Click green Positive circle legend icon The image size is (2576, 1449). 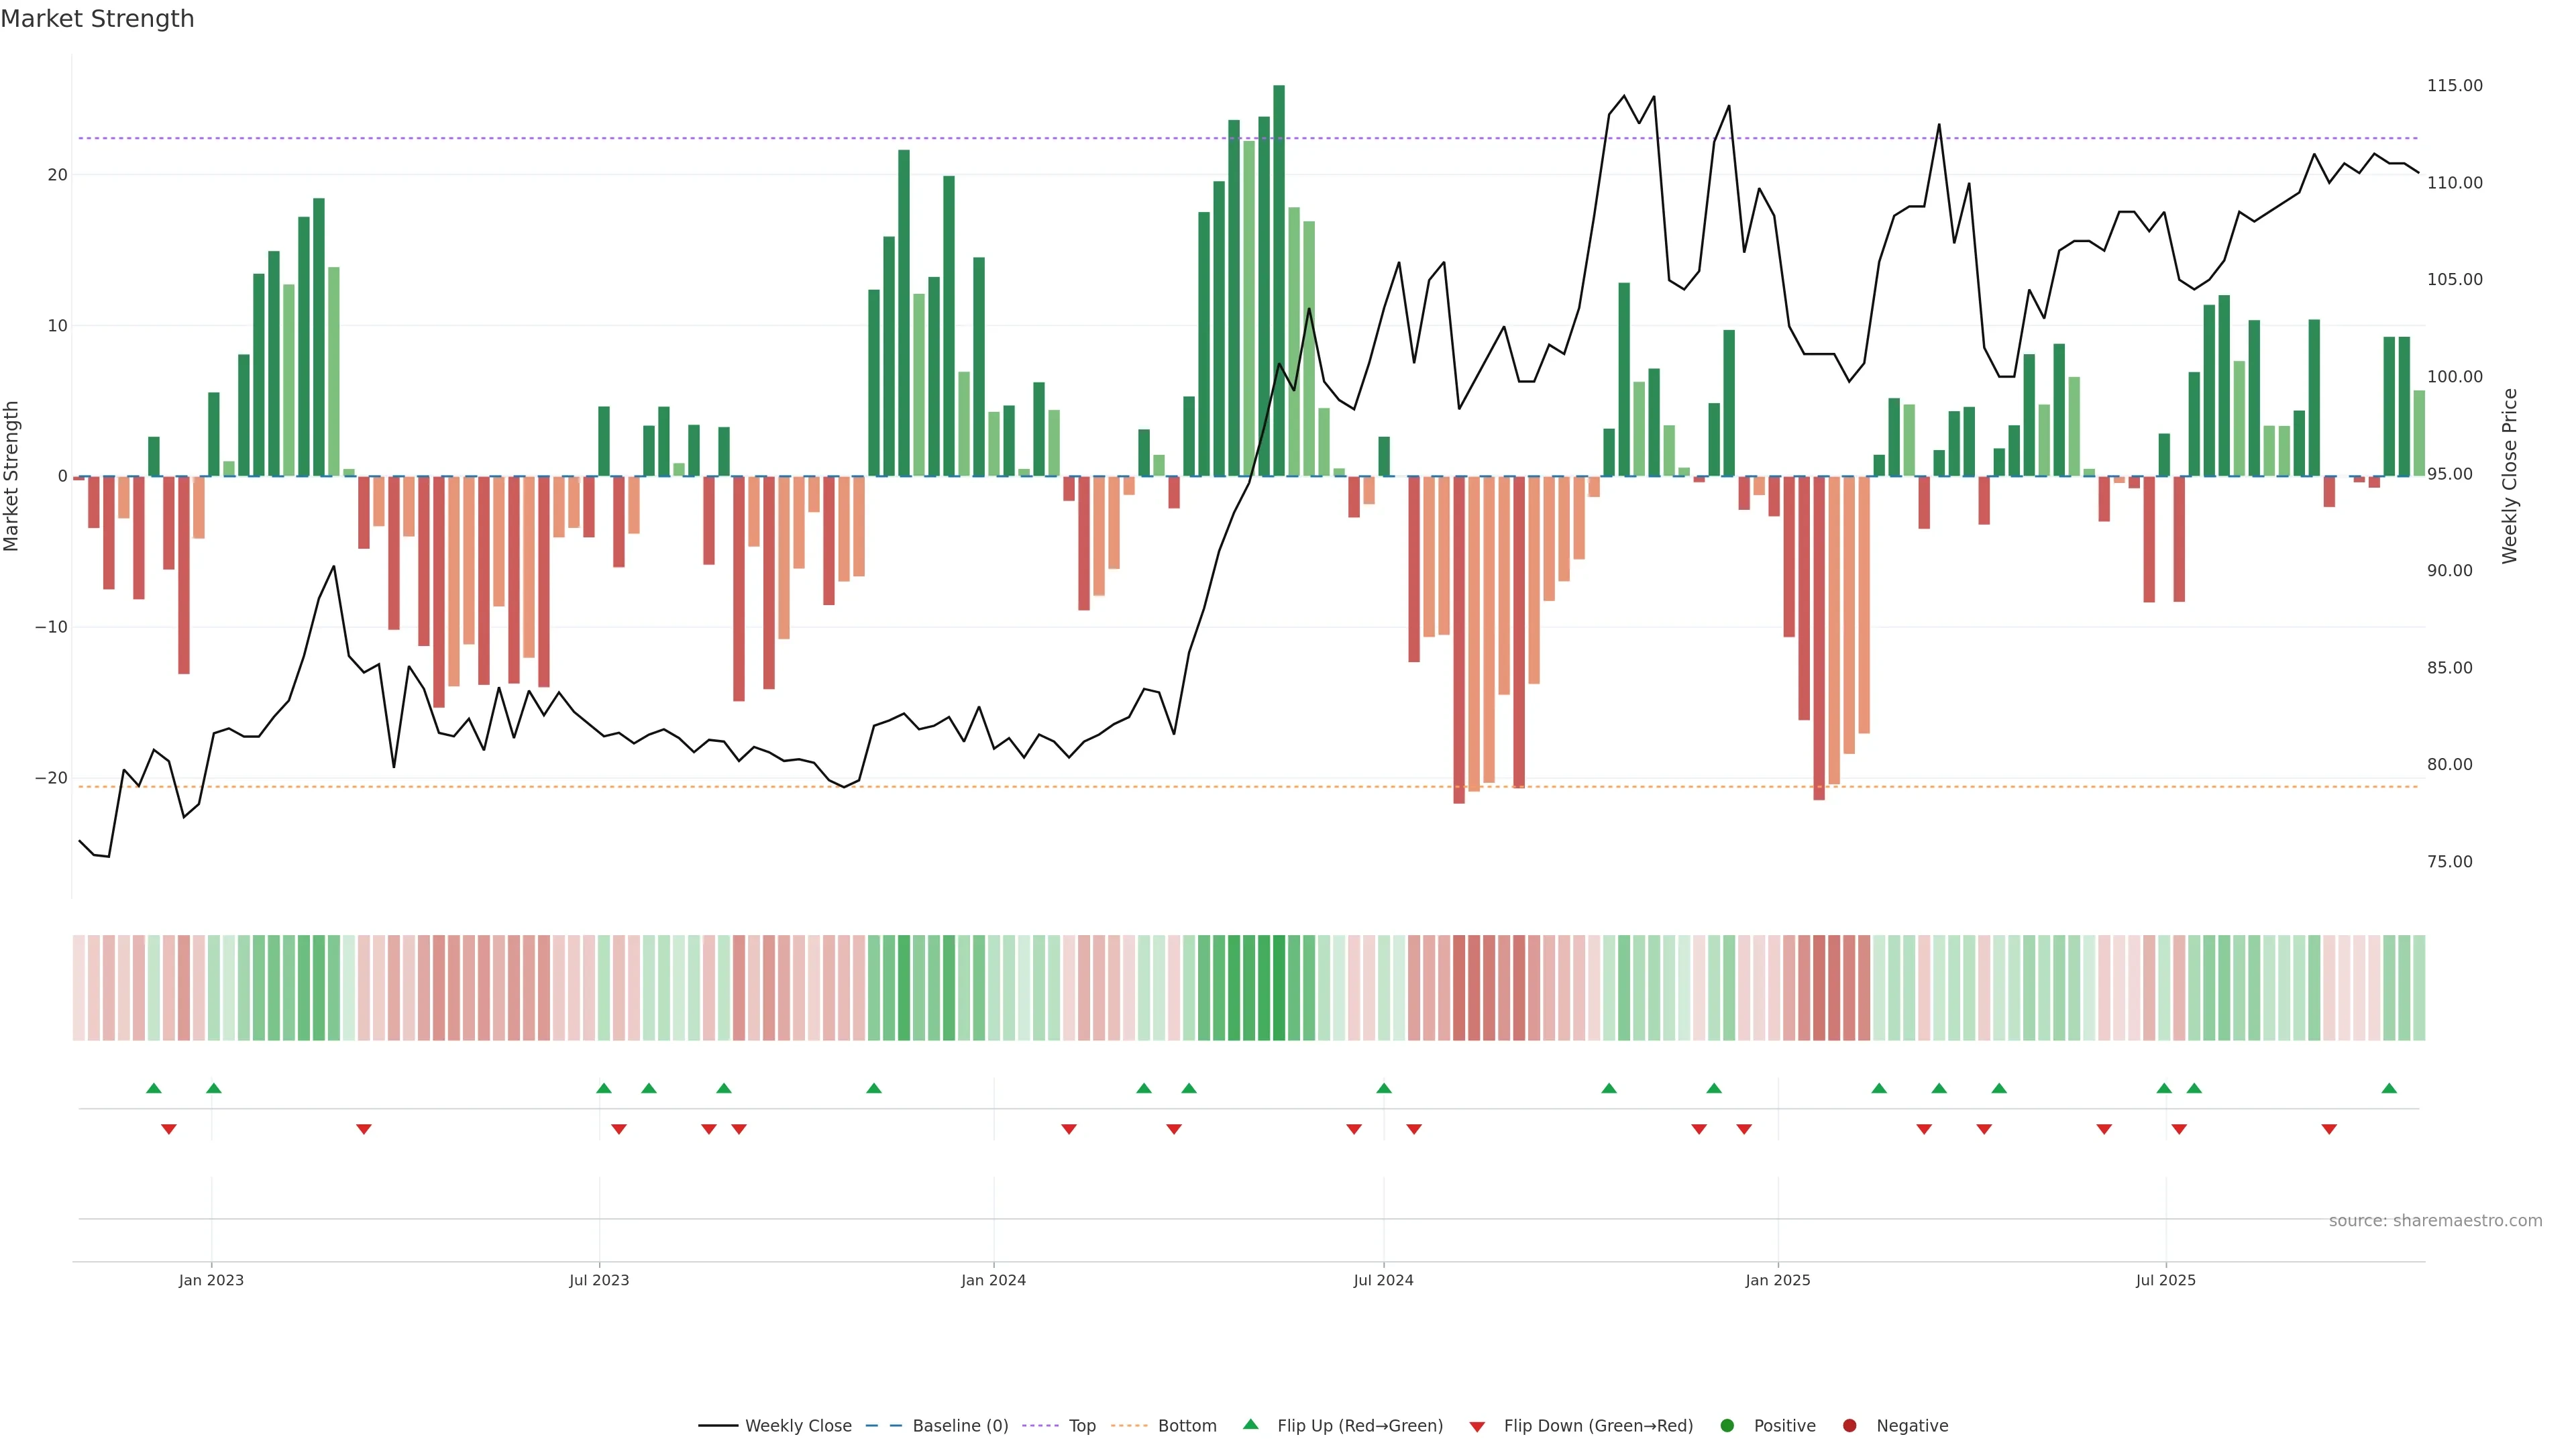pyautogui.click(x=1727, y=1426)
